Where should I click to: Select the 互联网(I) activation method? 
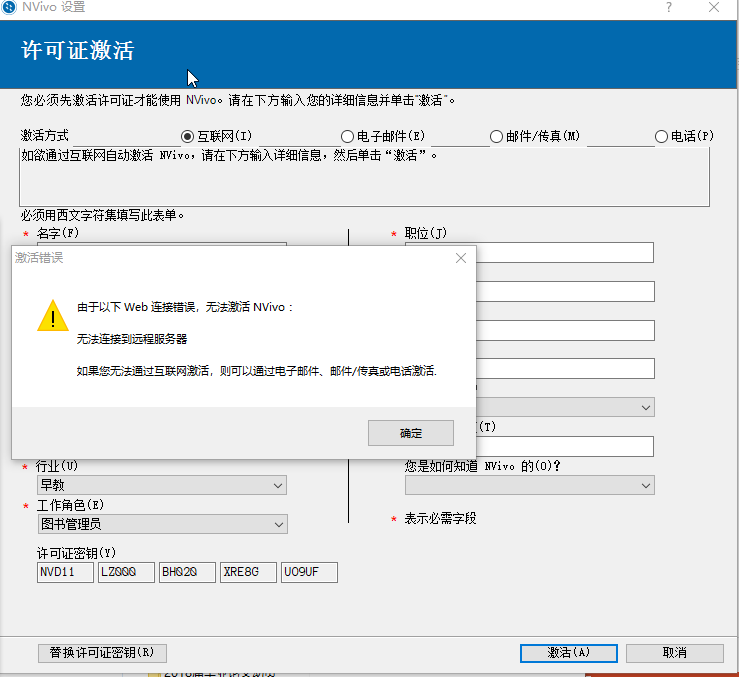coord(187,137)
